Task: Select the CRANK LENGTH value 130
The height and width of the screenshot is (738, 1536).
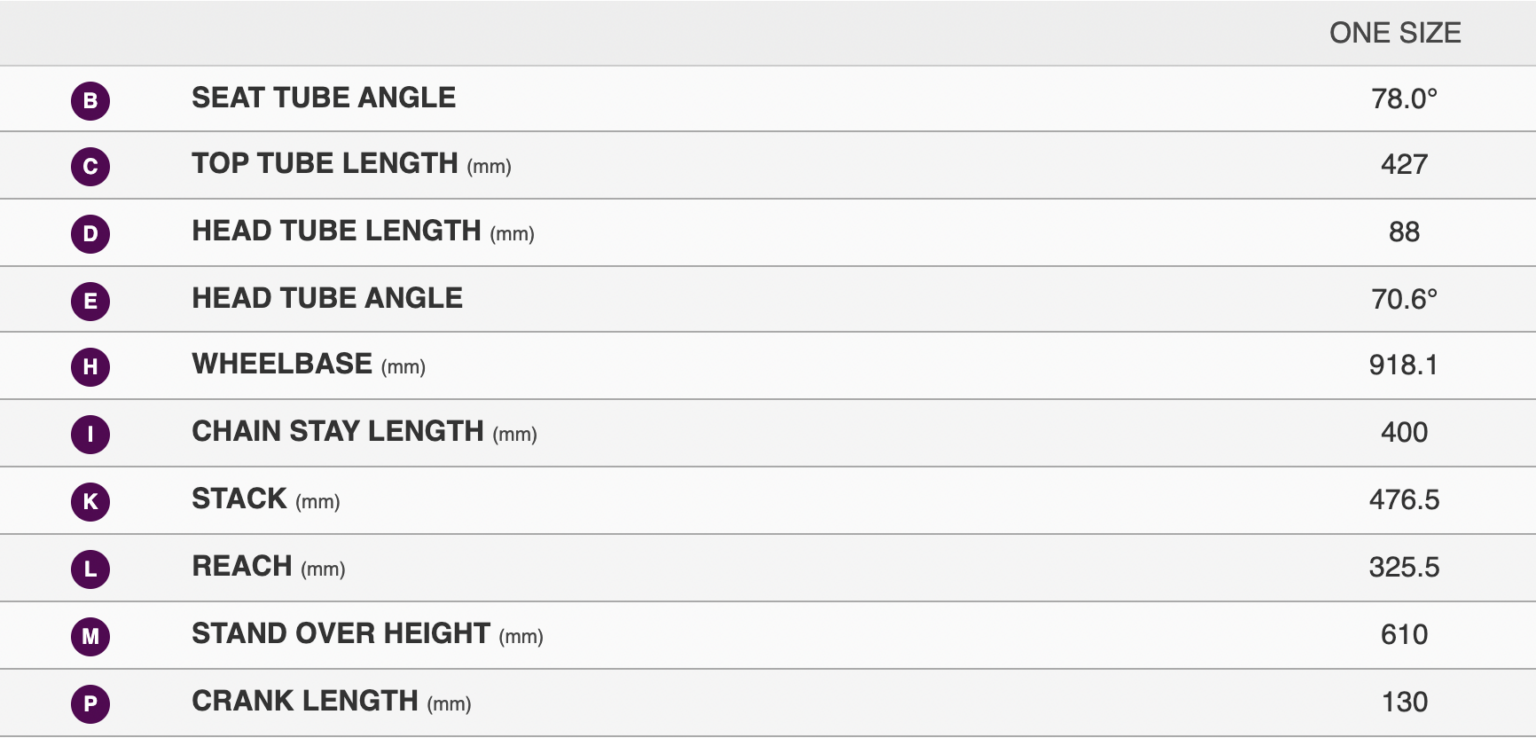Action: pyautogui.click(x=1404, y=702)
